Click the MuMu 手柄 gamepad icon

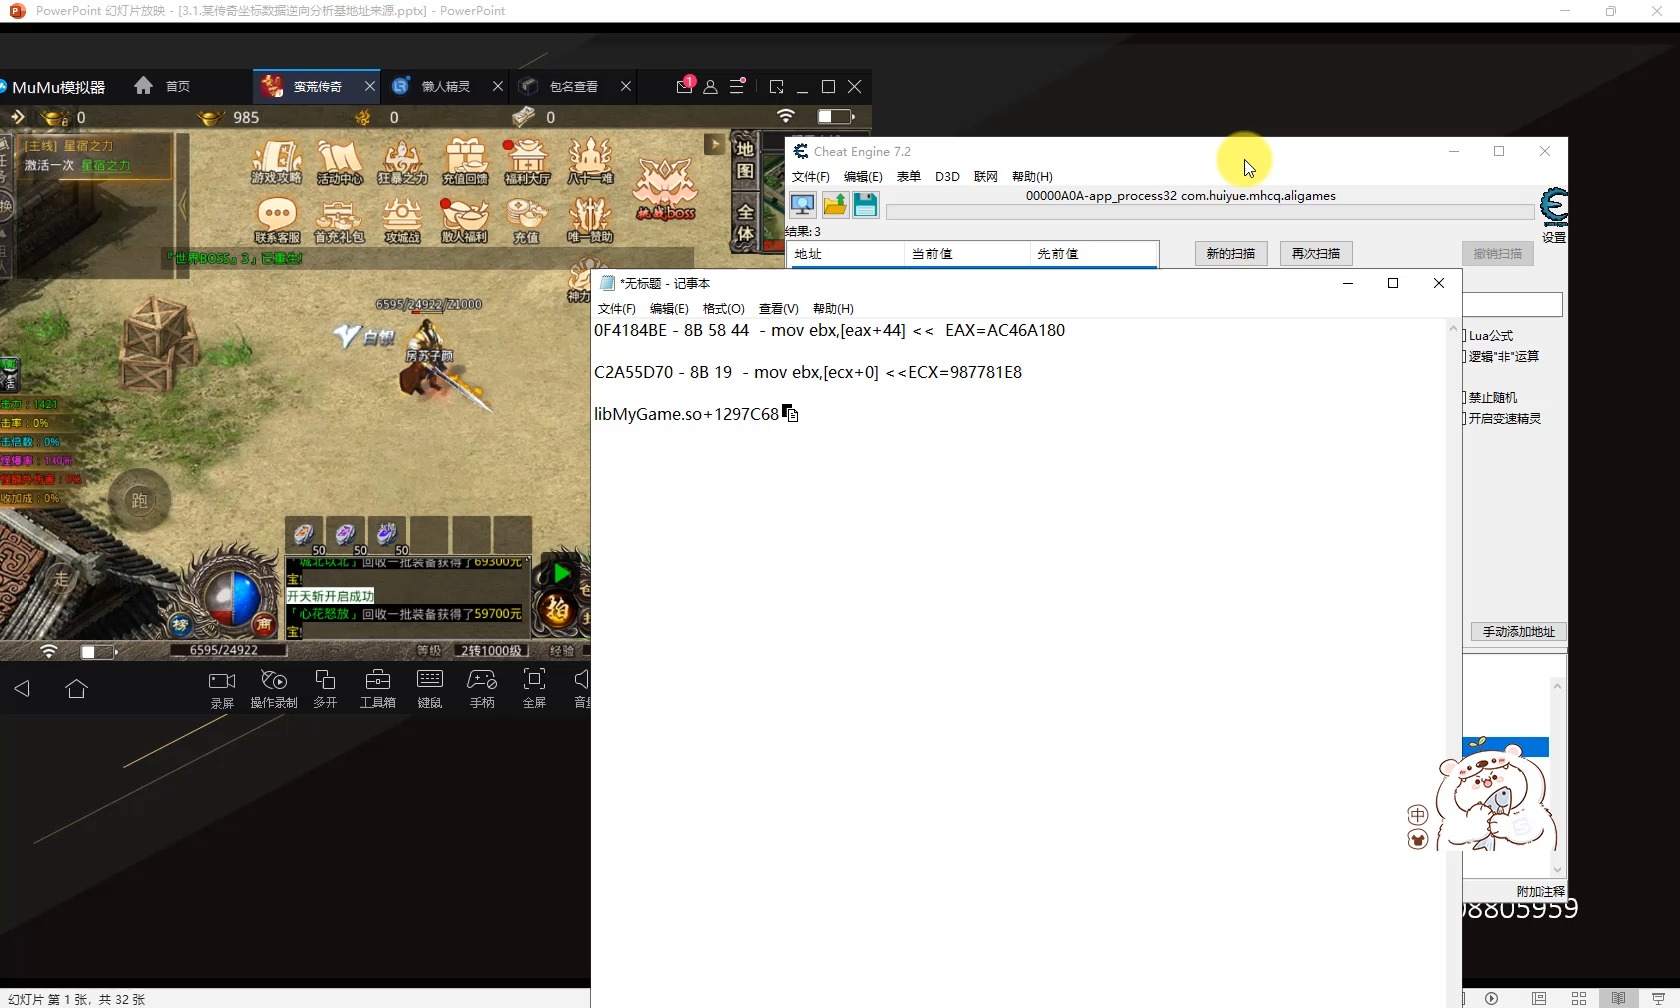click(x=482, y=689)
